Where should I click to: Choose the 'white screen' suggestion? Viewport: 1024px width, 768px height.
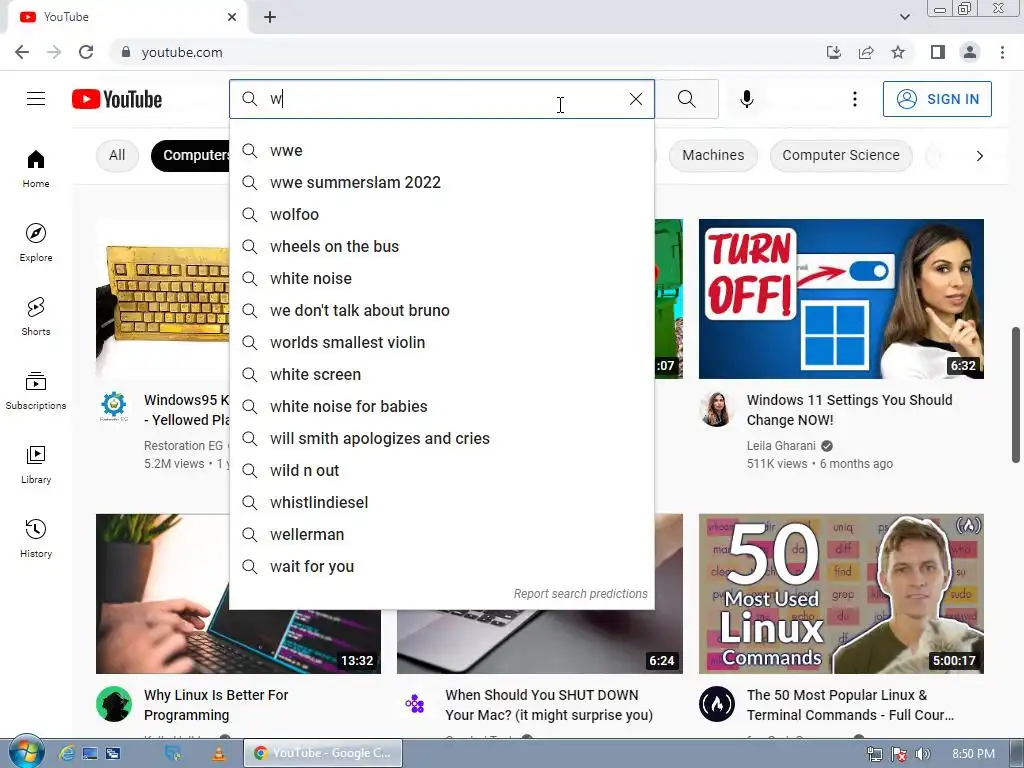(x=441, y=374)
